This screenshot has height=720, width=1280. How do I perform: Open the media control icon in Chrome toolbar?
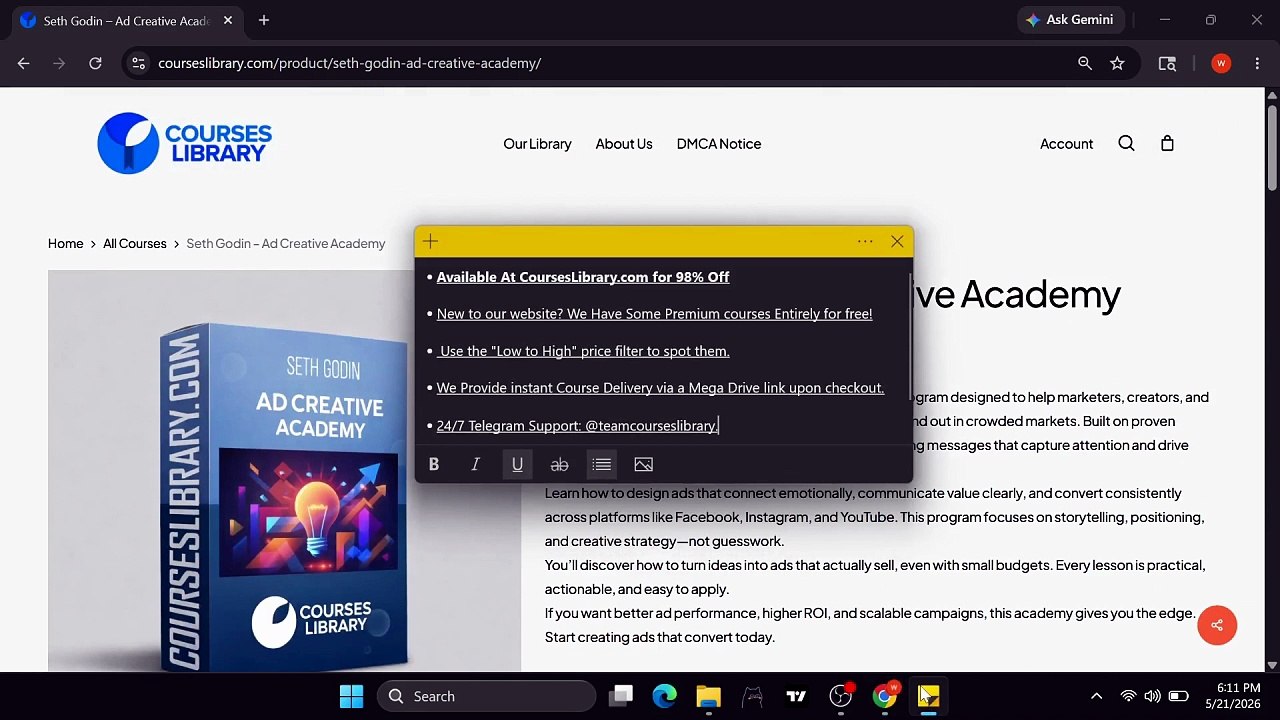point(1167,63)
